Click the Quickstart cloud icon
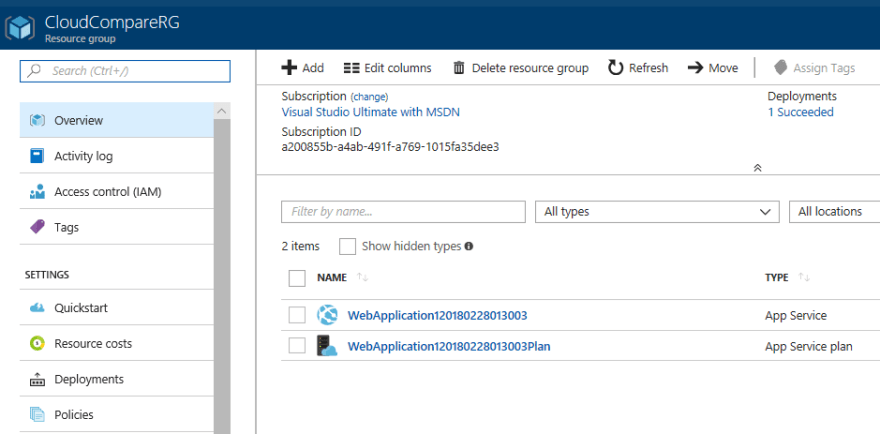This screenshot has height=434, width=880. coord(37,308)
